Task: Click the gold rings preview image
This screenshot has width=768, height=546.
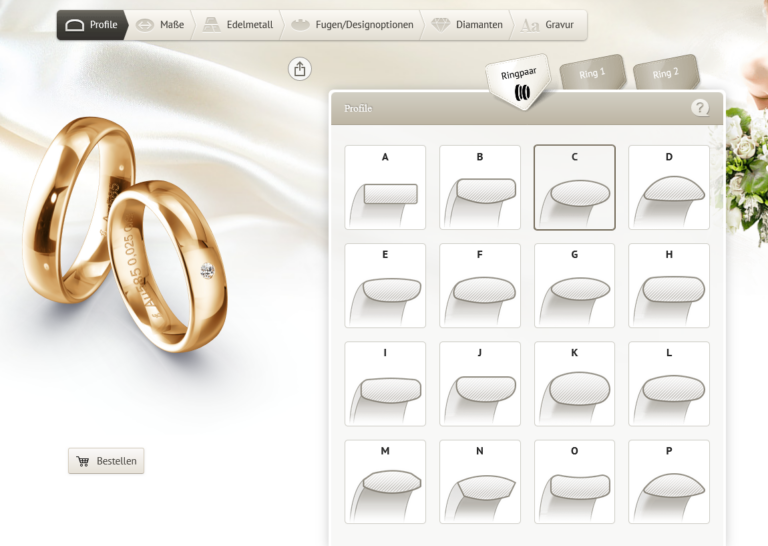Action: point(125,235)
